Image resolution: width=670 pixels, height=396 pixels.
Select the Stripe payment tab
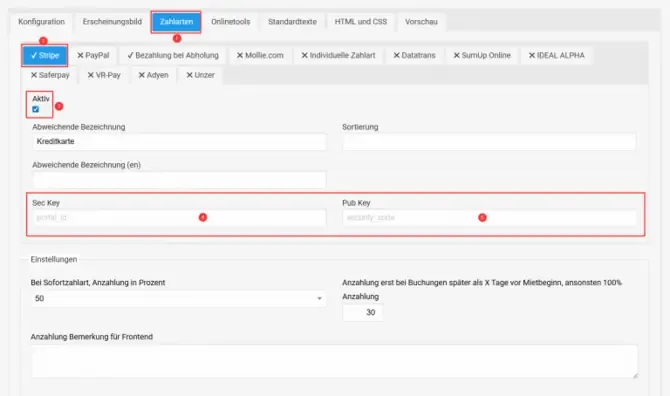click(44, 56)
